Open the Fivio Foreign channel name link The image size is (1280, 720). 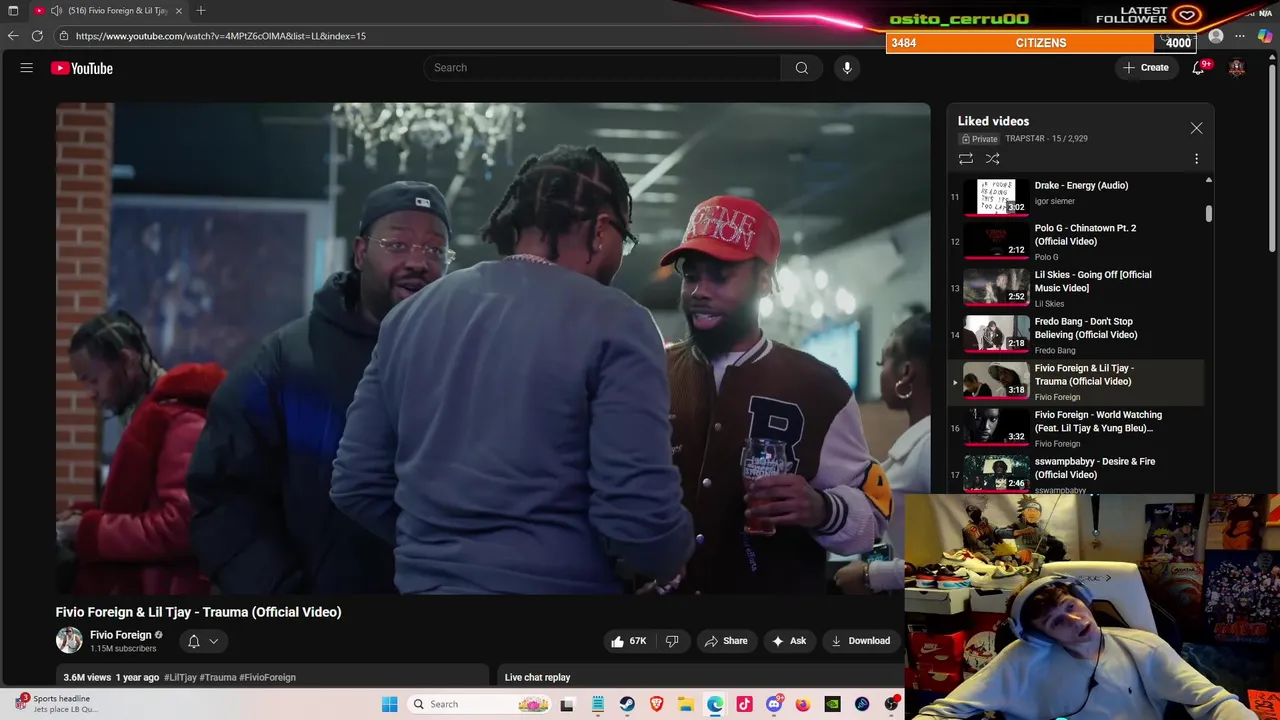point(120,635)
